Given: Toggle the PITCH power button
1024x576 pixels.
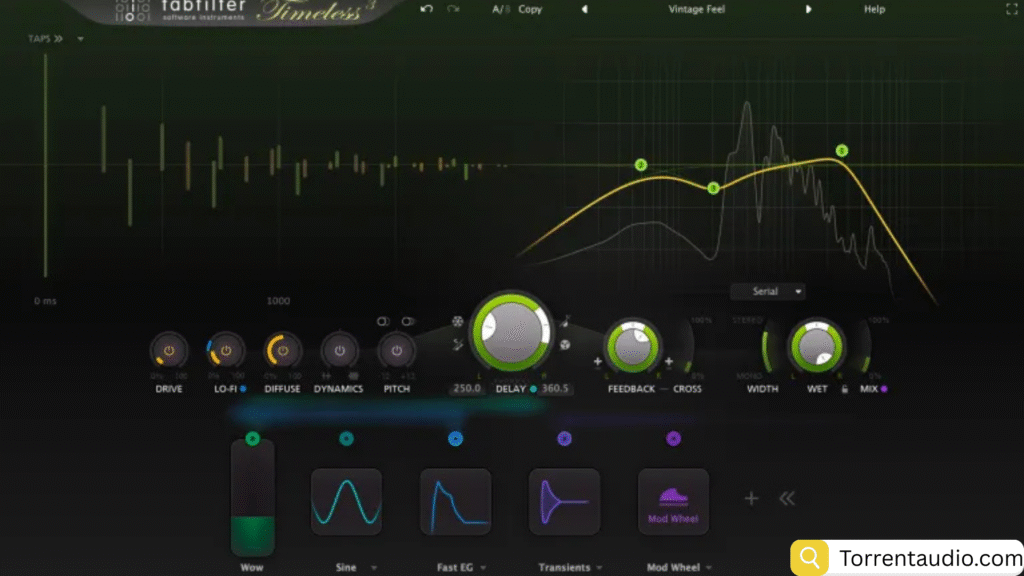Looking at the screenshot, I should point(397,352).
